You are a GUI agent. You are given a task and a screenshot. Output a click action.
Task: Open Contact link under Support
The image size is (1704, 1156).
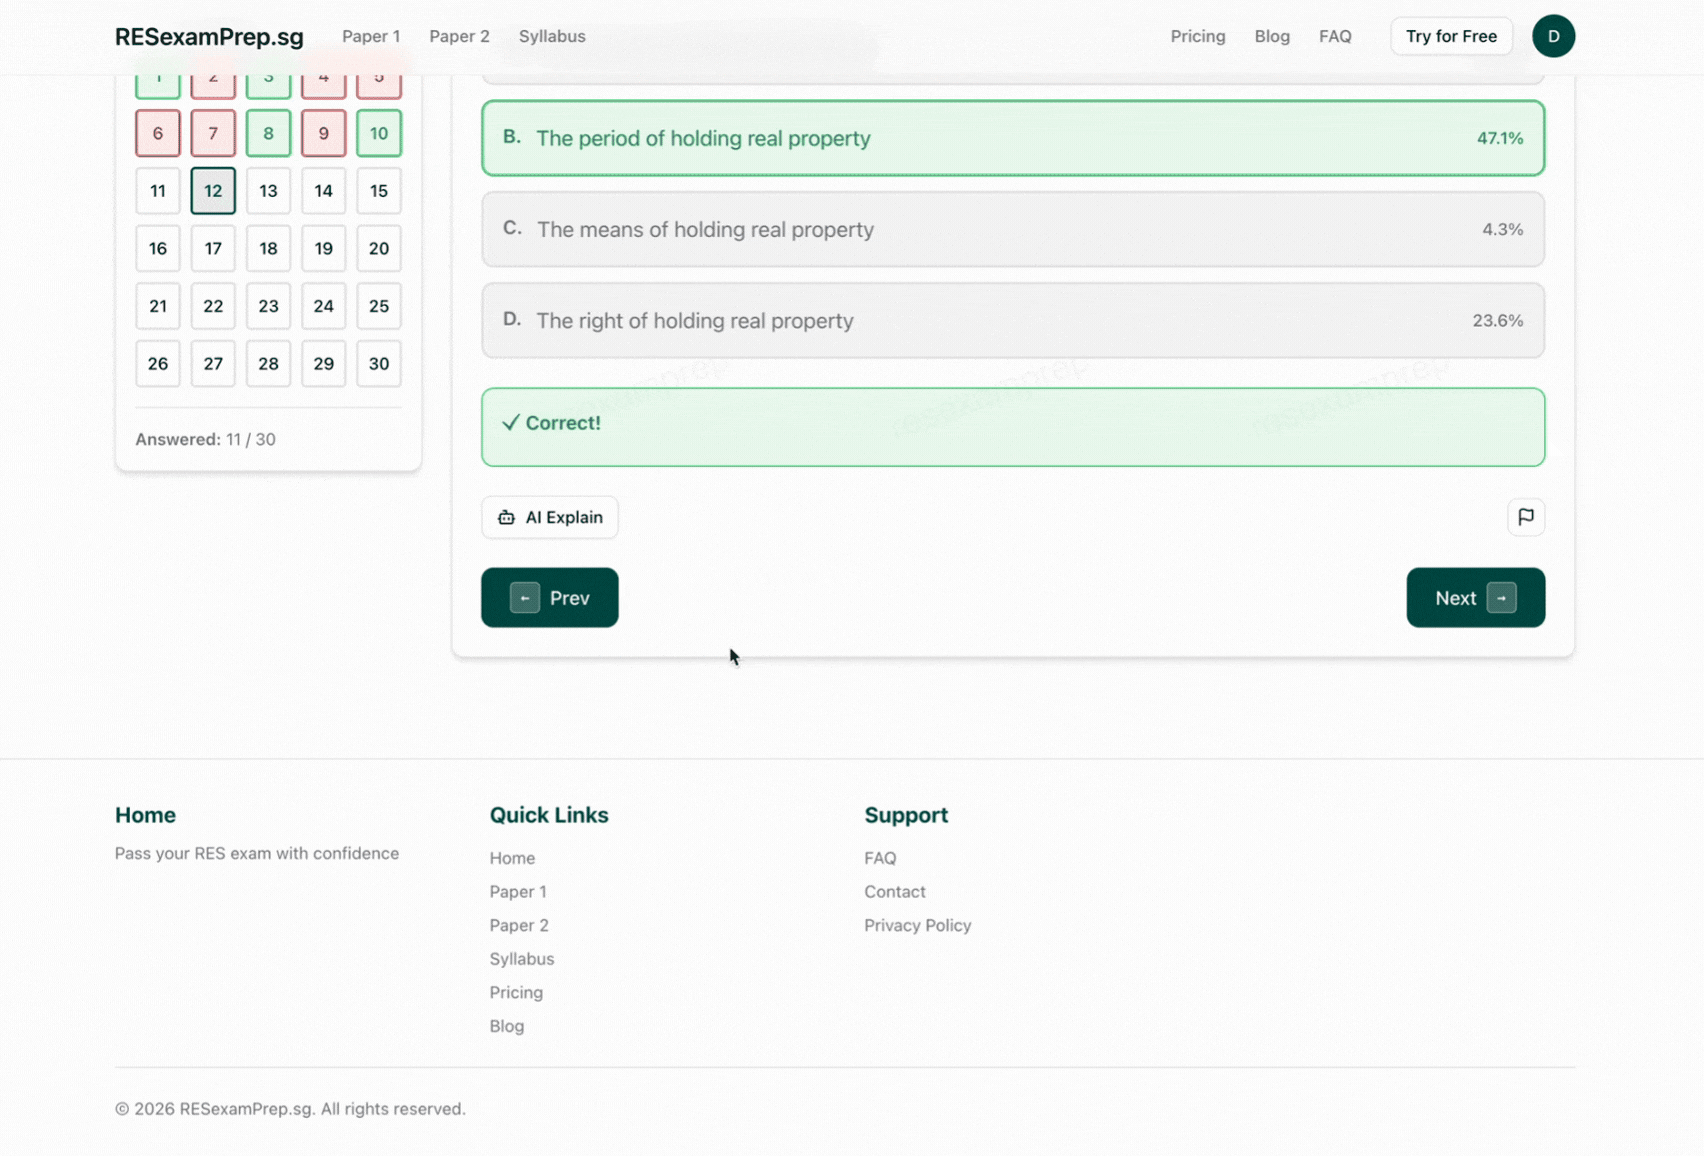click(x=894, y=891)
